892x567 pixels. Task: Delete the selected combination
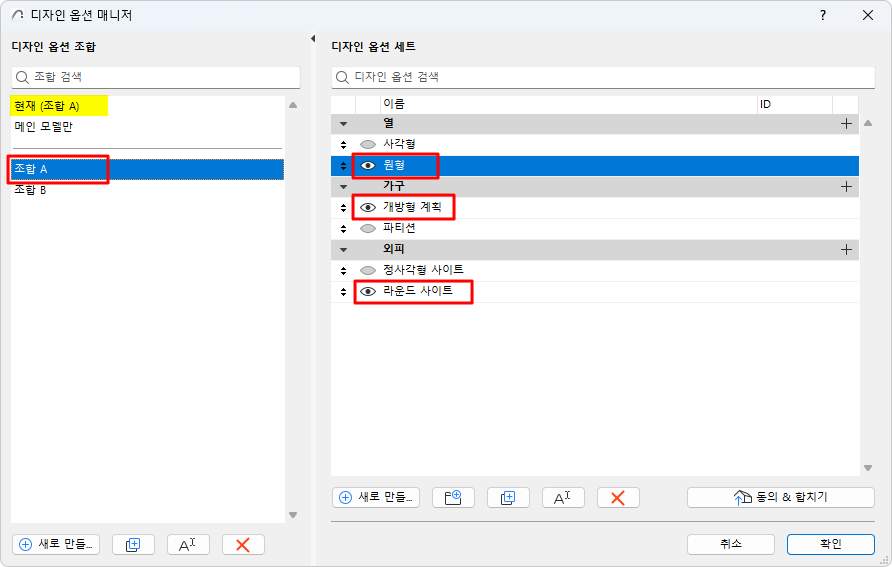pyautogui.click(x=243, y=545)
